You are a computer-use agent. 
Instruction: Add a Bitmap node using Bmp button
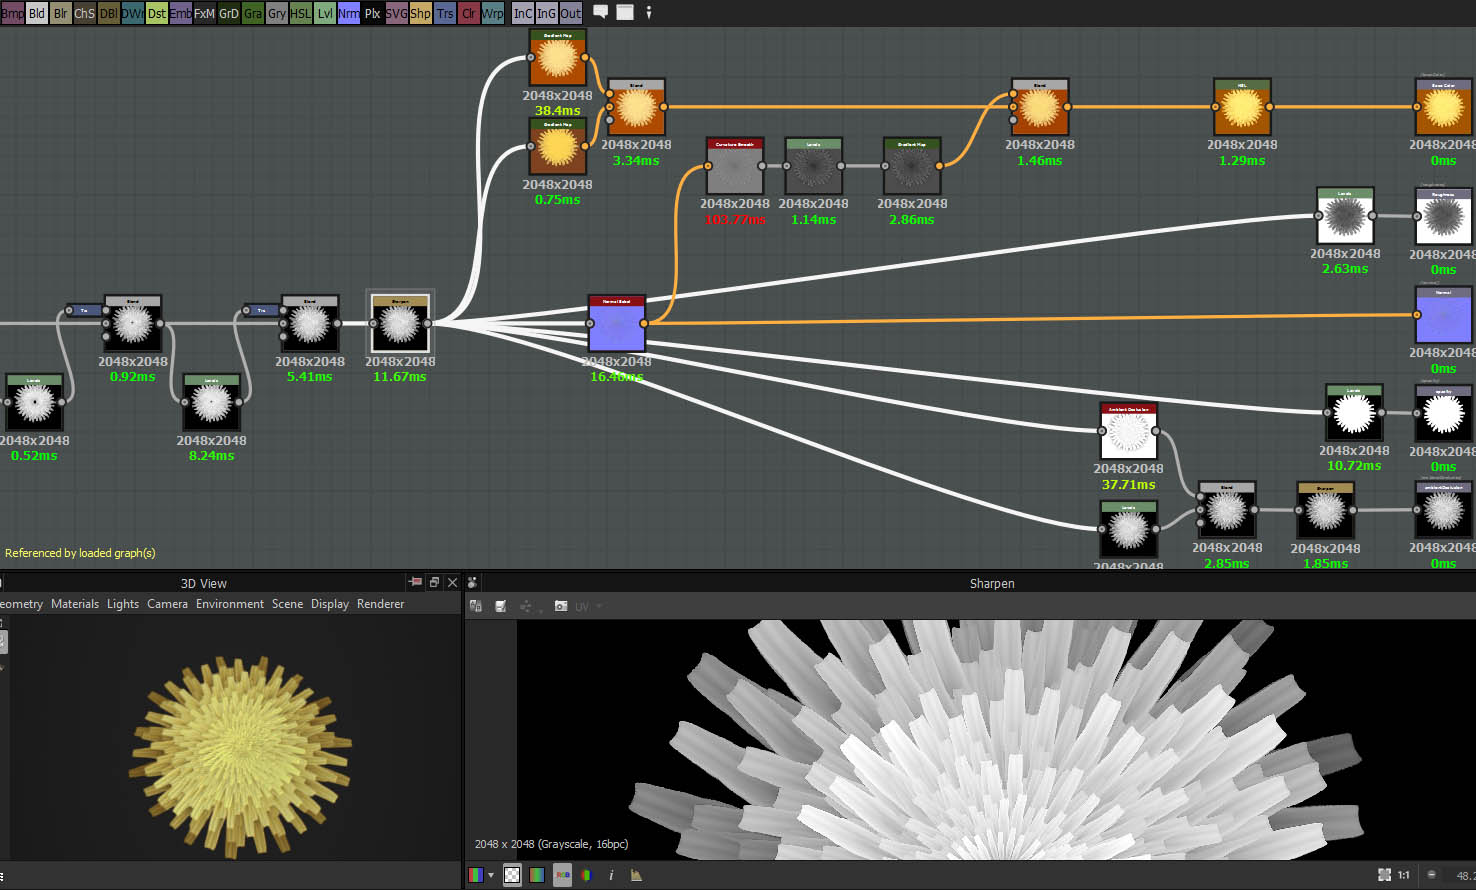(12, 13)
